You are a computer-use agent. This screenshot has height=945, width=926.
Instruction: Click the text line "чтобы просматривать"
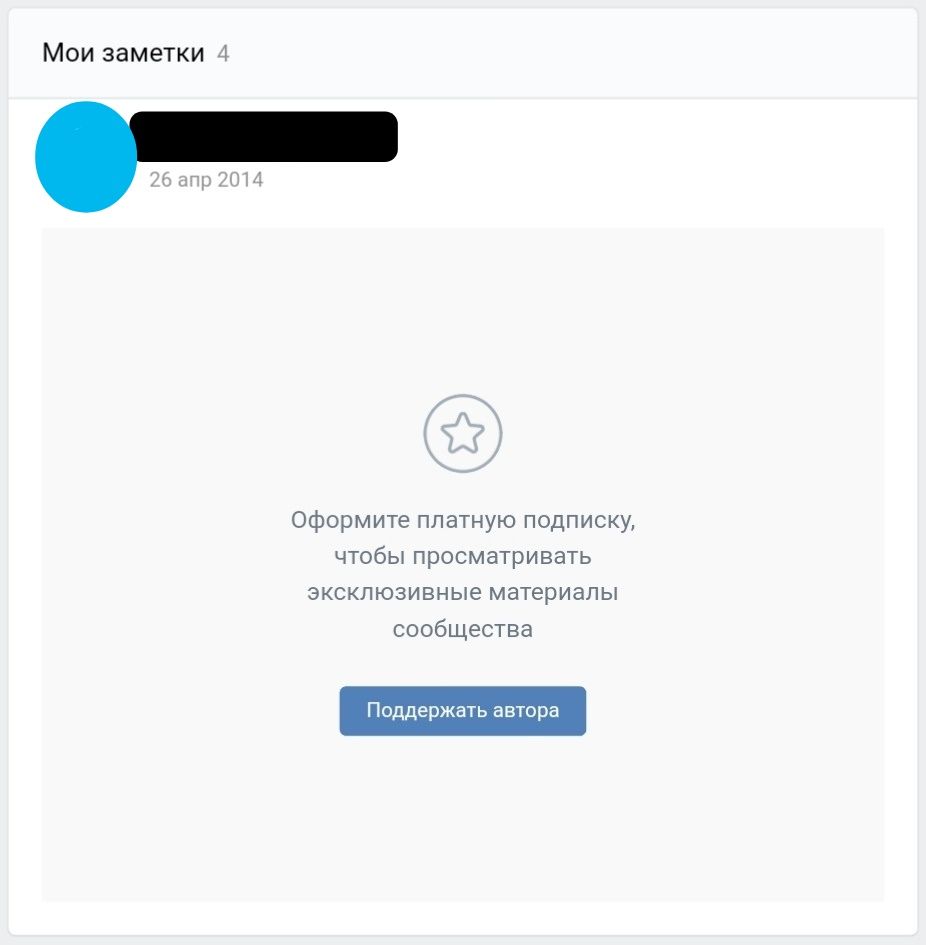click(462, 556)
